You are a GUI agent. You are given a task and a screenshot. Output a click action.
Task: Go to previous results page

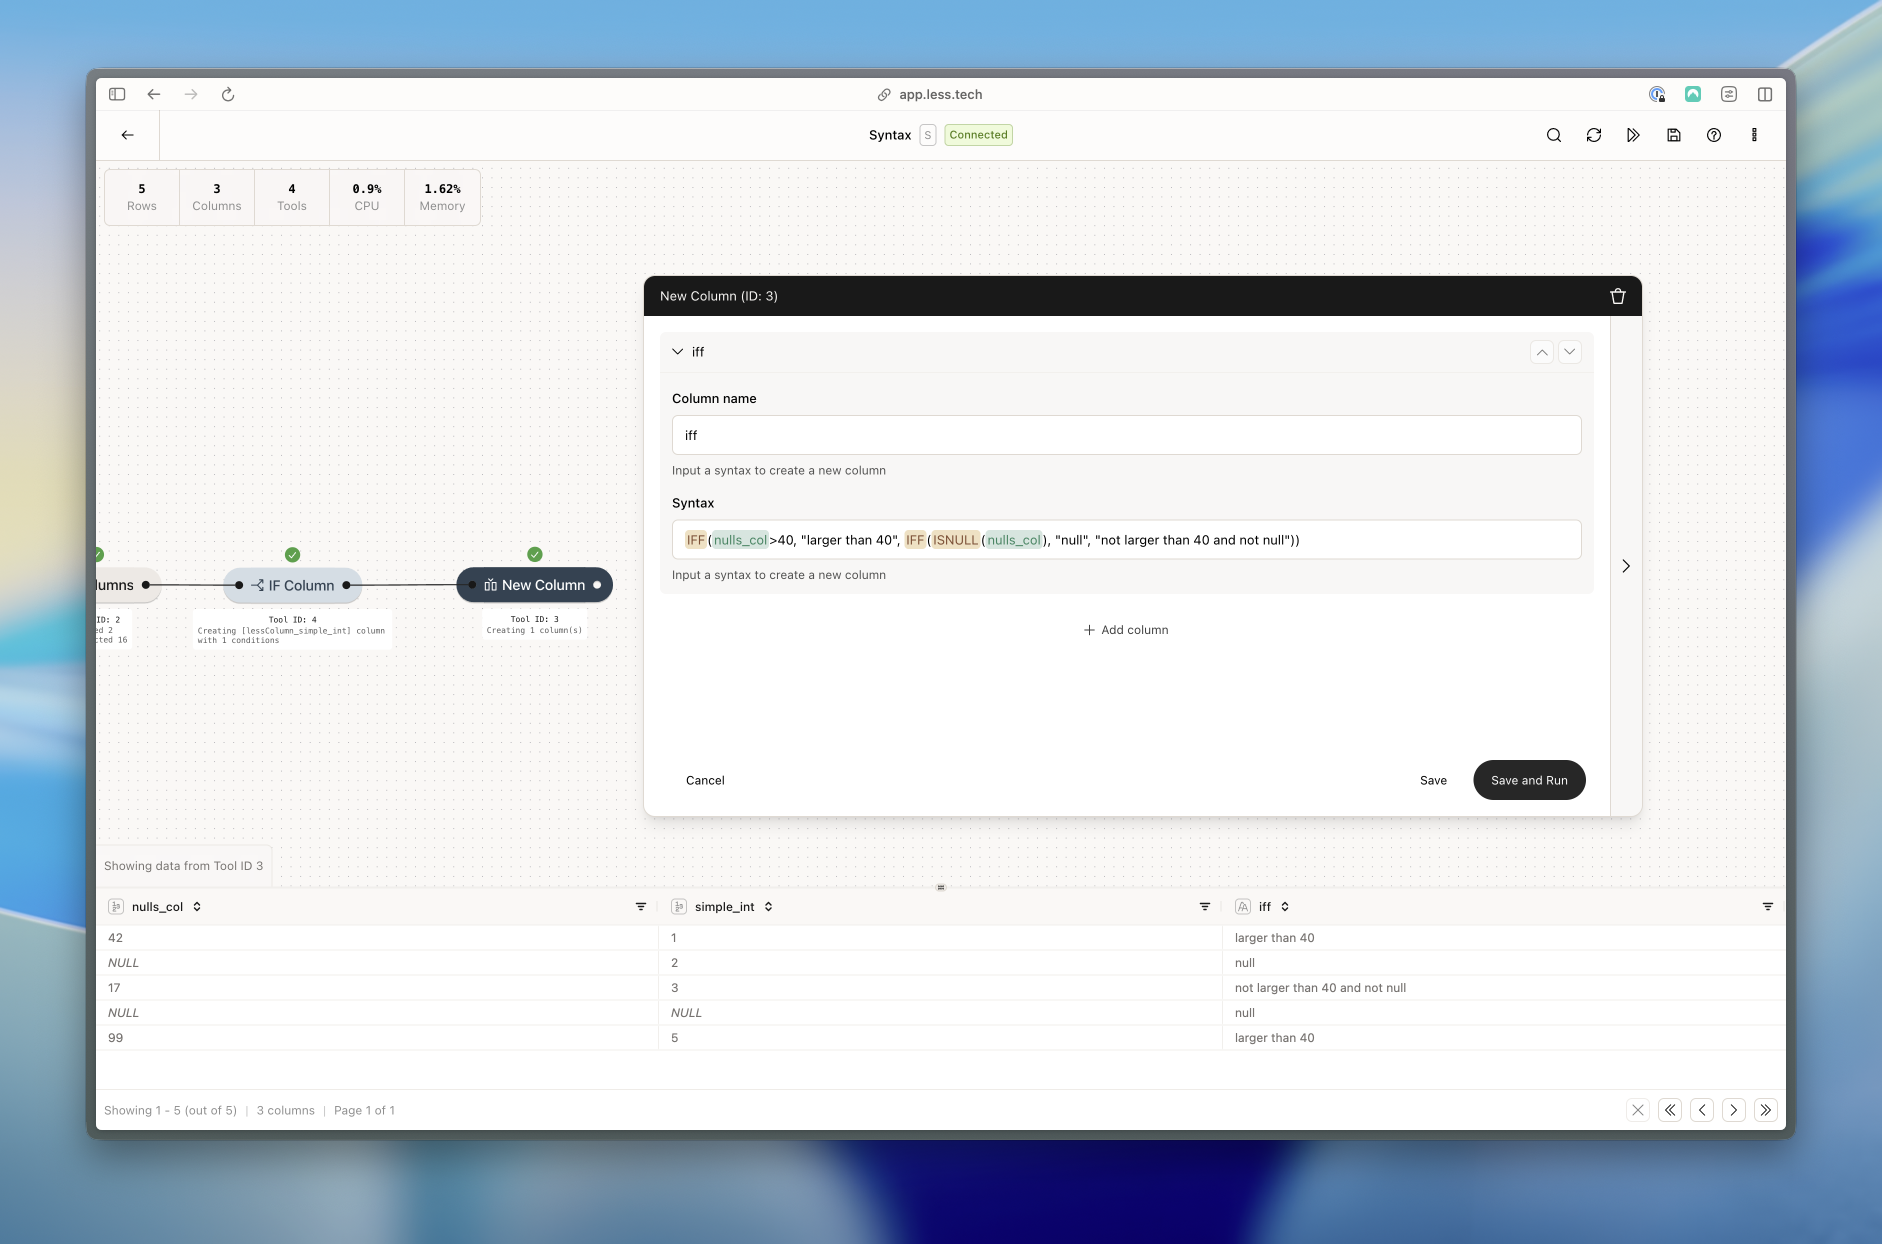(1702, 1110)
